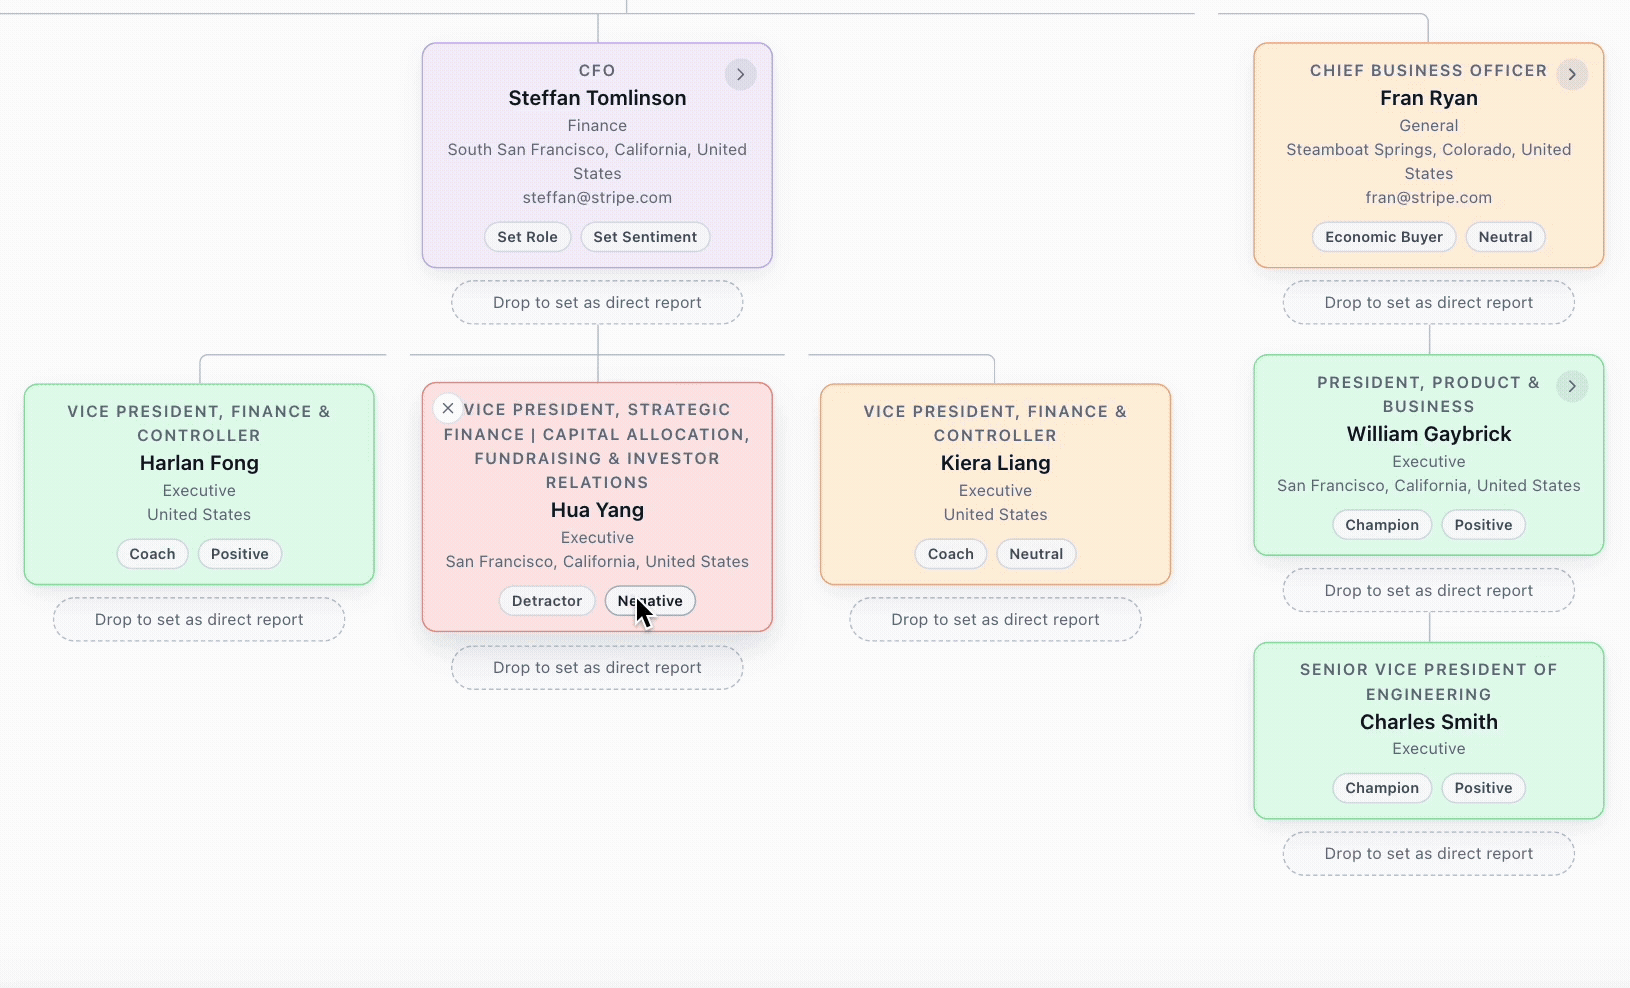Viewport: 1630px width, 988px height.
Task: Toggle Charles Smith's Positive sentiment pill
Action: (x=1483, y=788)
